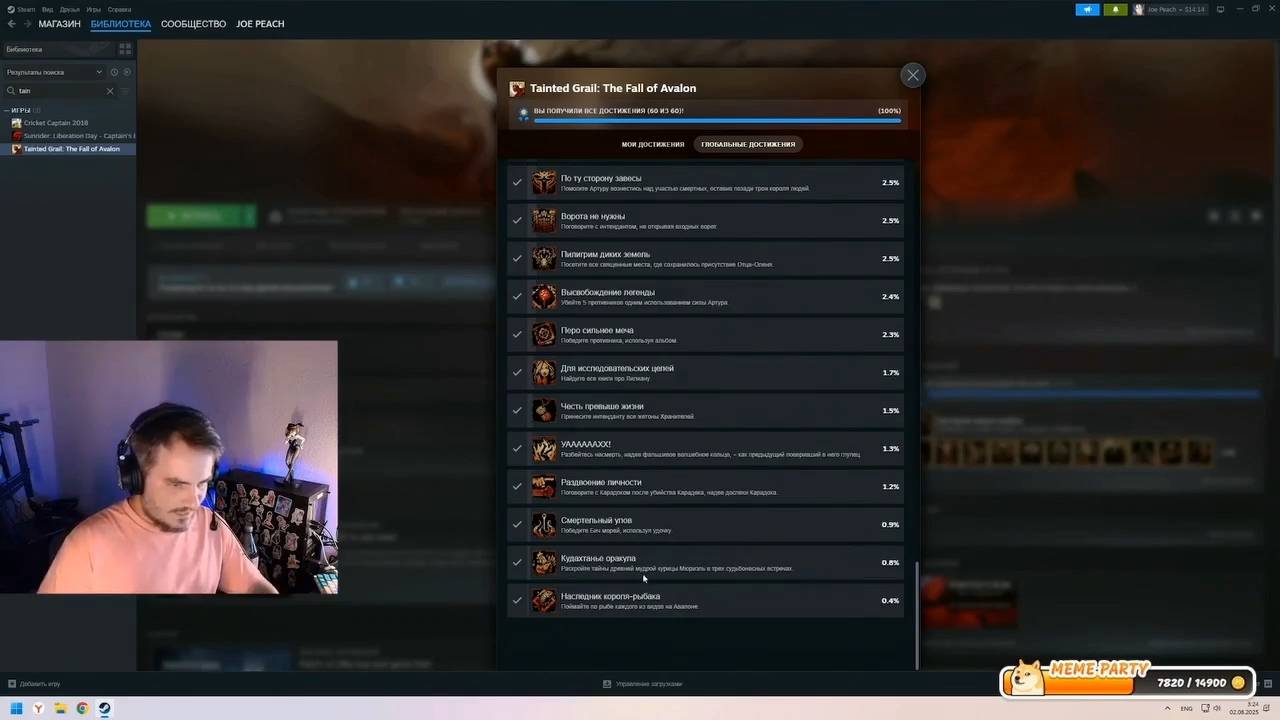Open the 'БИБЛИОТЕКА' section
This screenshot has height=720, width=1280.
tap(121, 24)
